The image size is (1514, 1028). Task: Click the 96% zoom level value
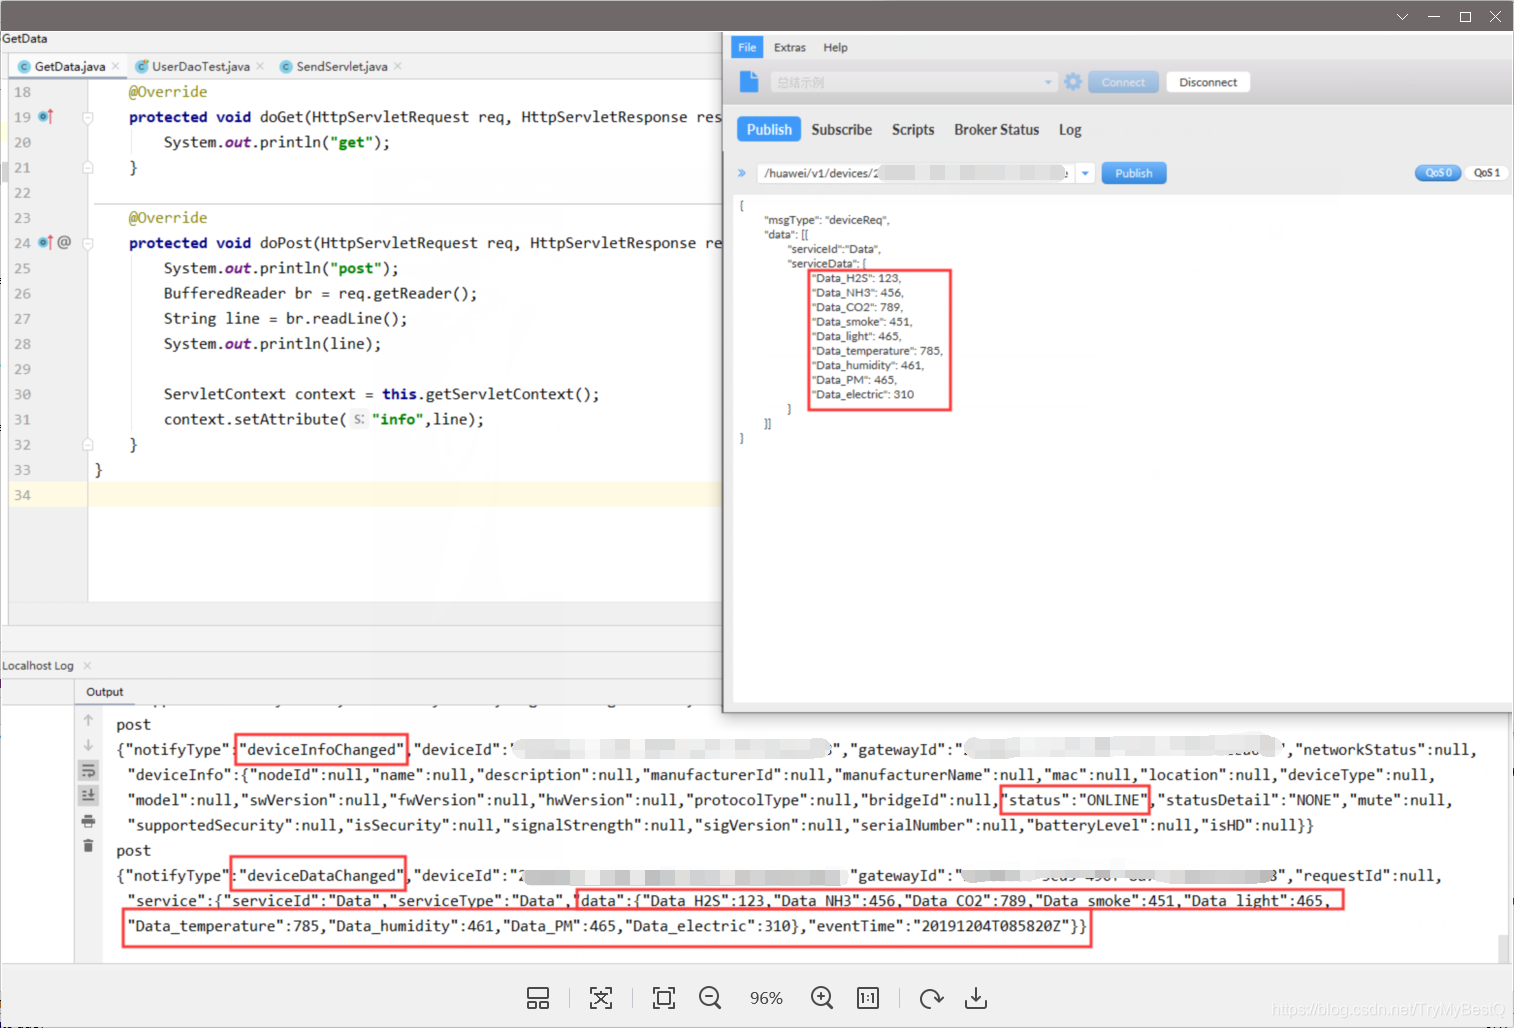tap(766, 998)
